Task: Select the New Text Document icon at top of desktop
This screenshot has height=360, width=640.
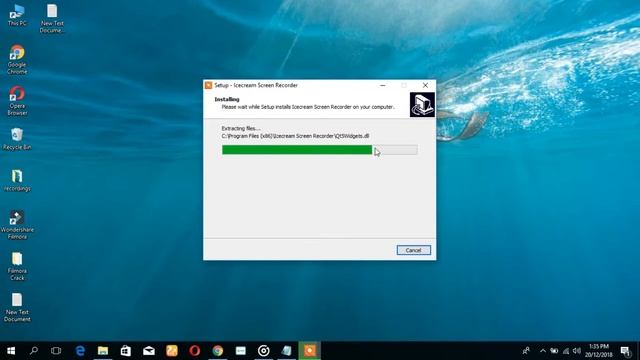Action: point(52,19)
